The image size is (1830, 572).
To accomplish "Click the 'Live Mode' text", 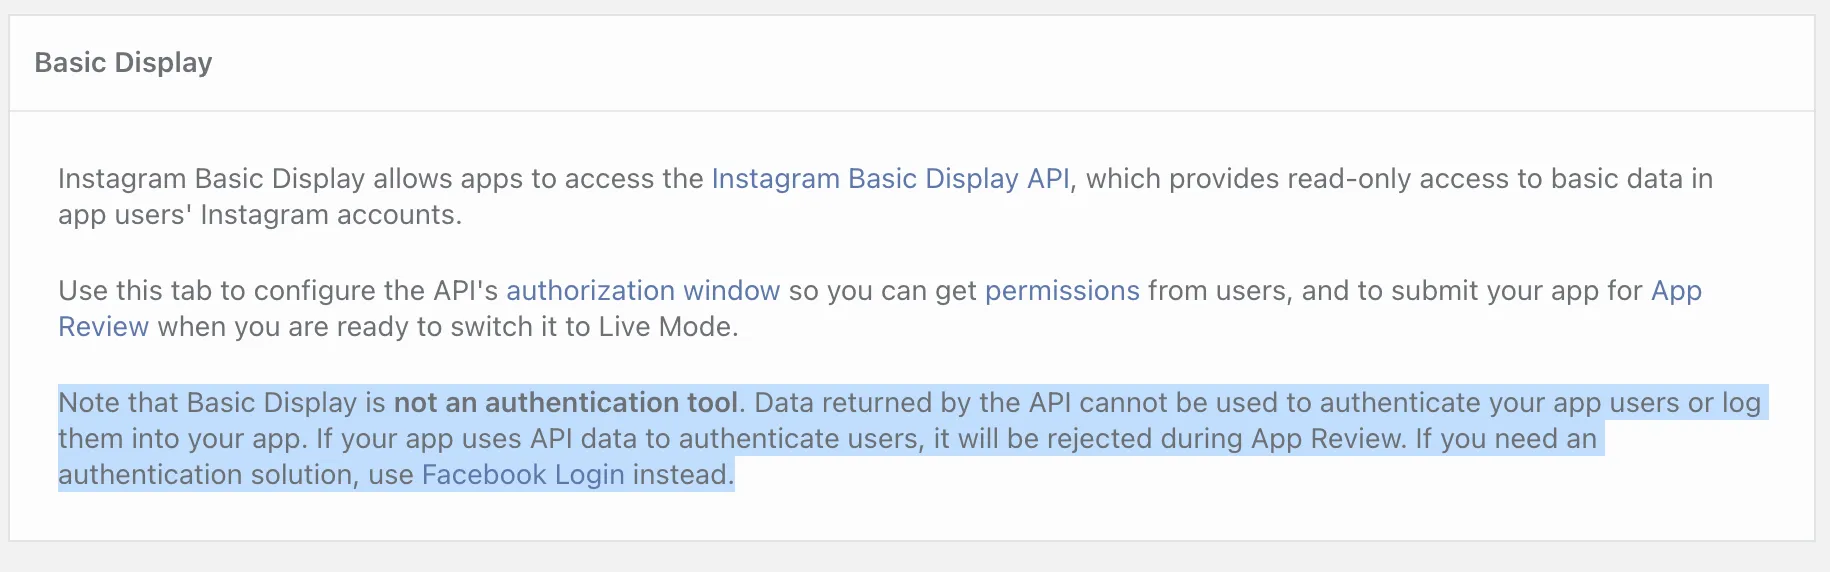I will [x=667, y=327].
